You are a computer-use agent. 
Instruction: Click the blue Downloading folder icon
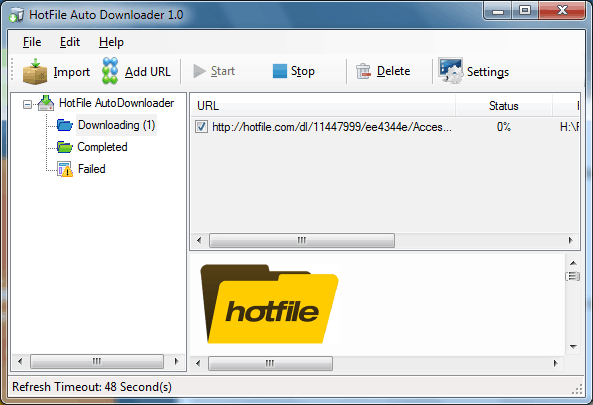[x=65, y=125]
